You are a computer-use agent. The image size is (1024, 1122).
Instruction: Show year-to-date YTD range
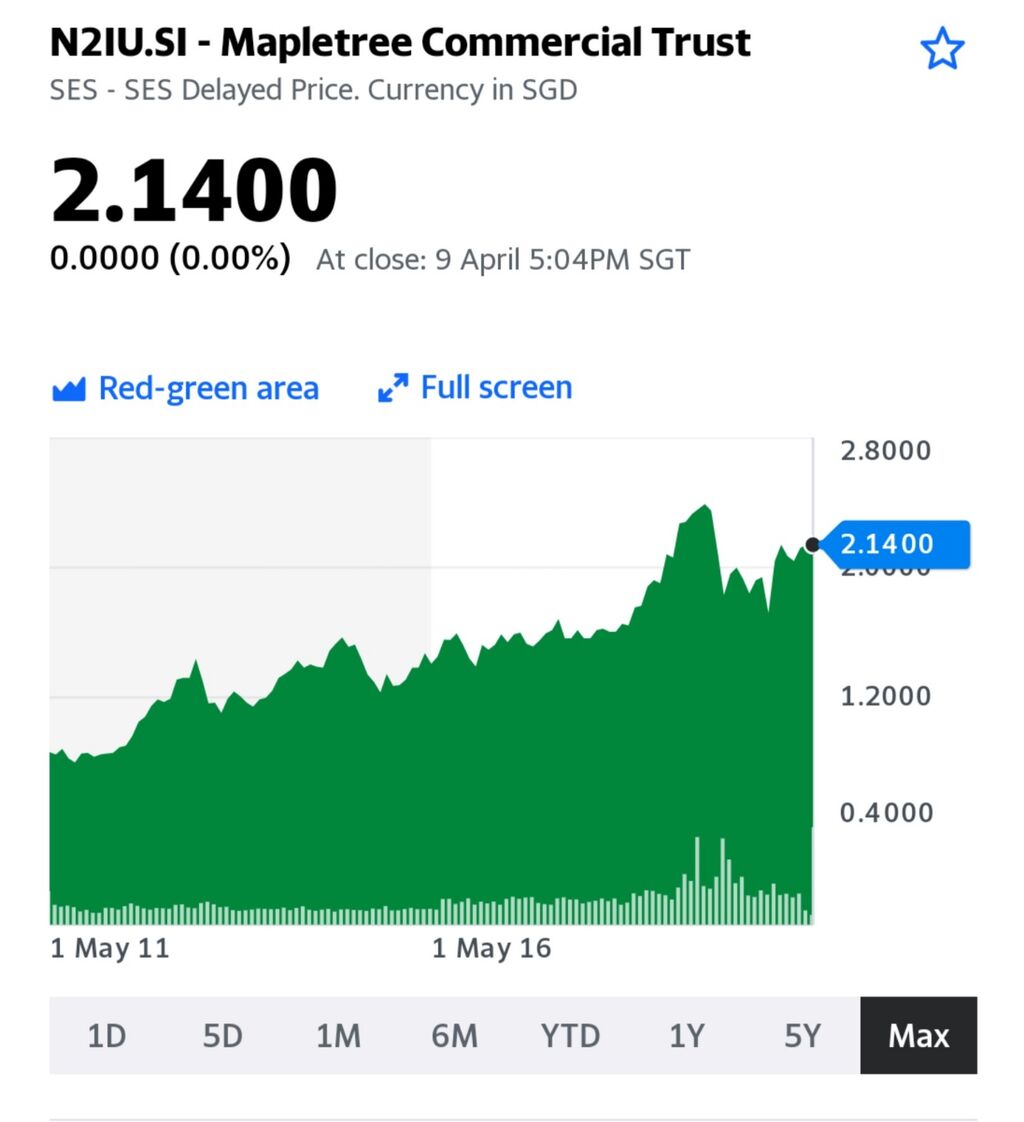pos(570,1035)
